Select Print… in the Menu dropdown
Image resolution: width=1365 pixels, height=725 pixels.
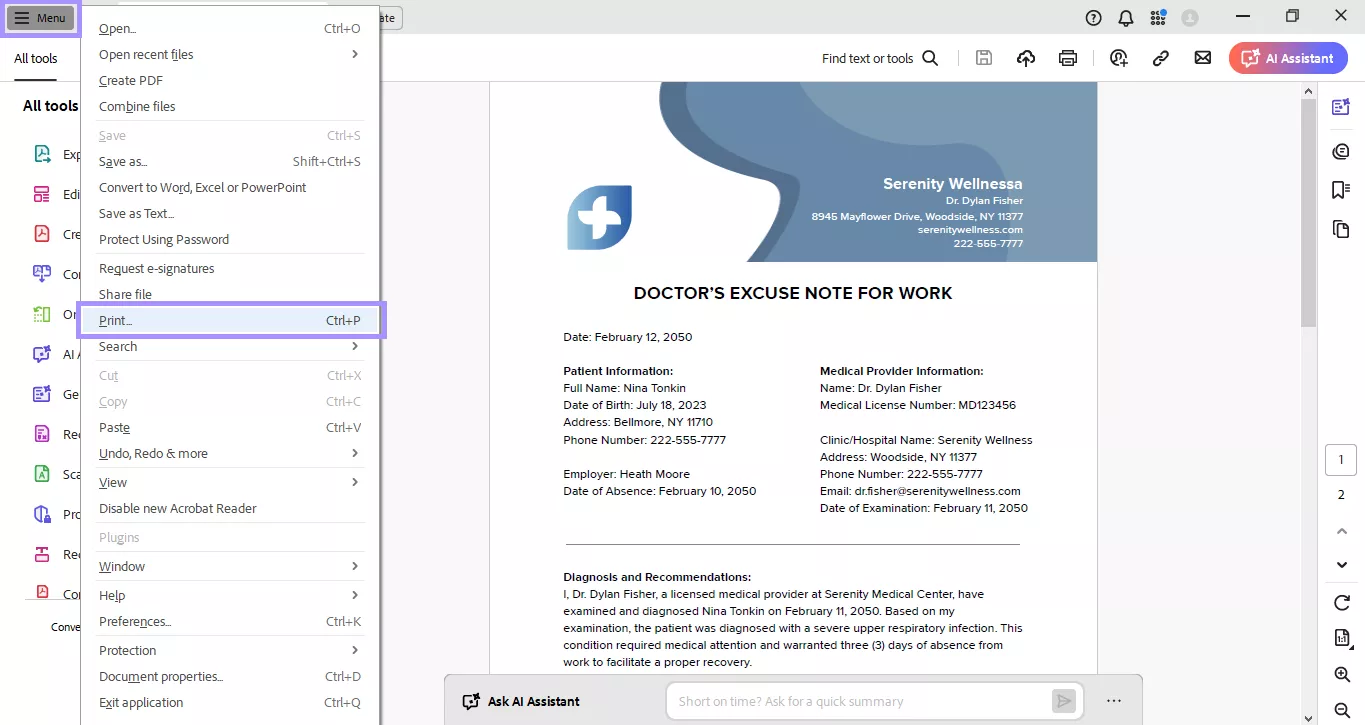point(230,320)
